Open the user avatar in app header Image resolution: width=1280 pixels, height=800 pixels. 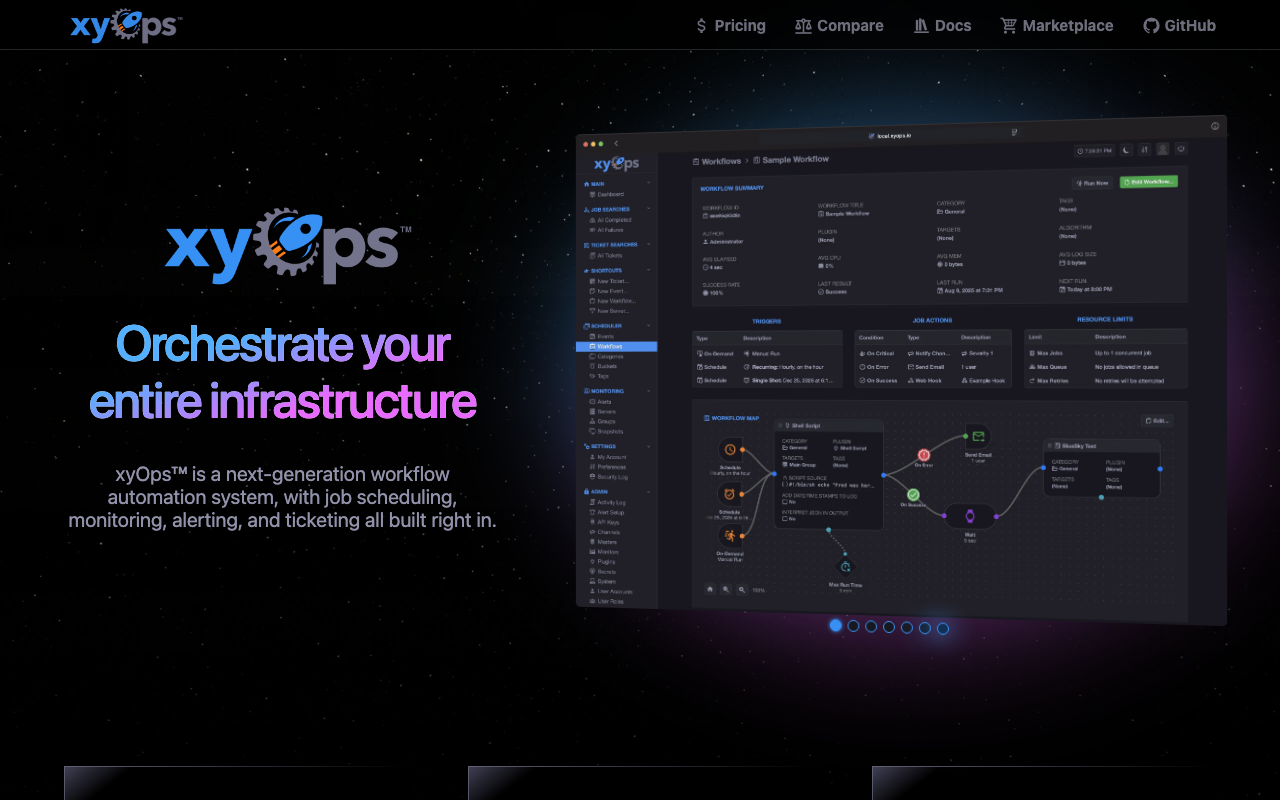1163,149
